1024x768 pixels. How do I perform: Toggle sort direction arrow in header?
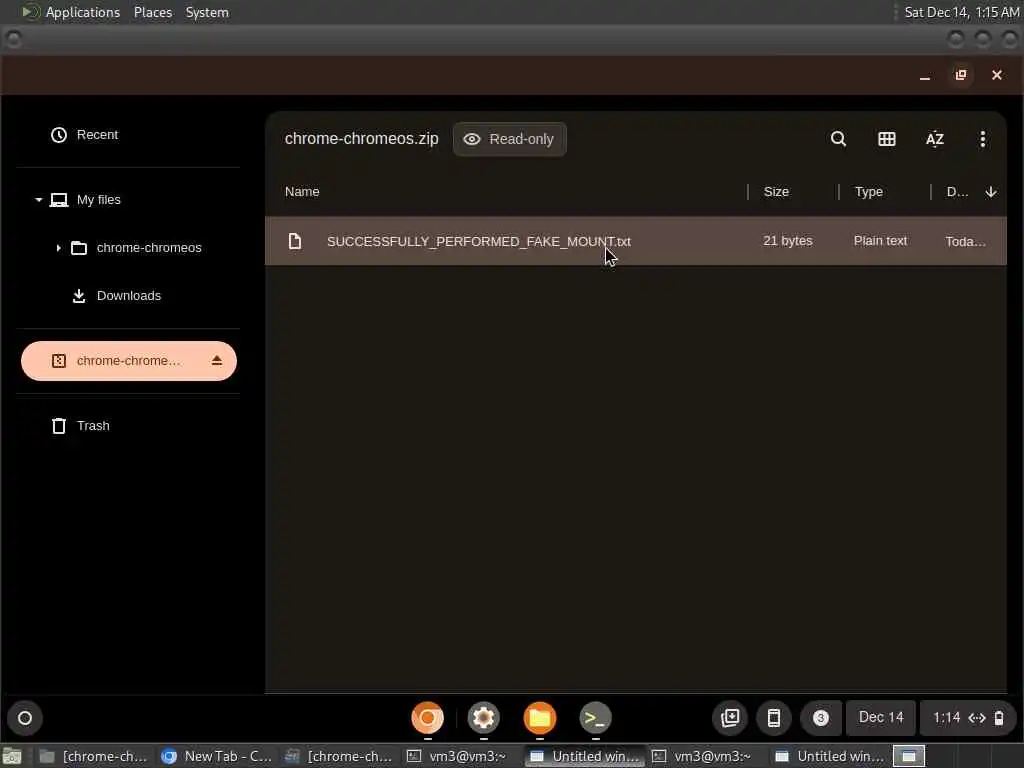pyautogui.click(x=991, y=192)
